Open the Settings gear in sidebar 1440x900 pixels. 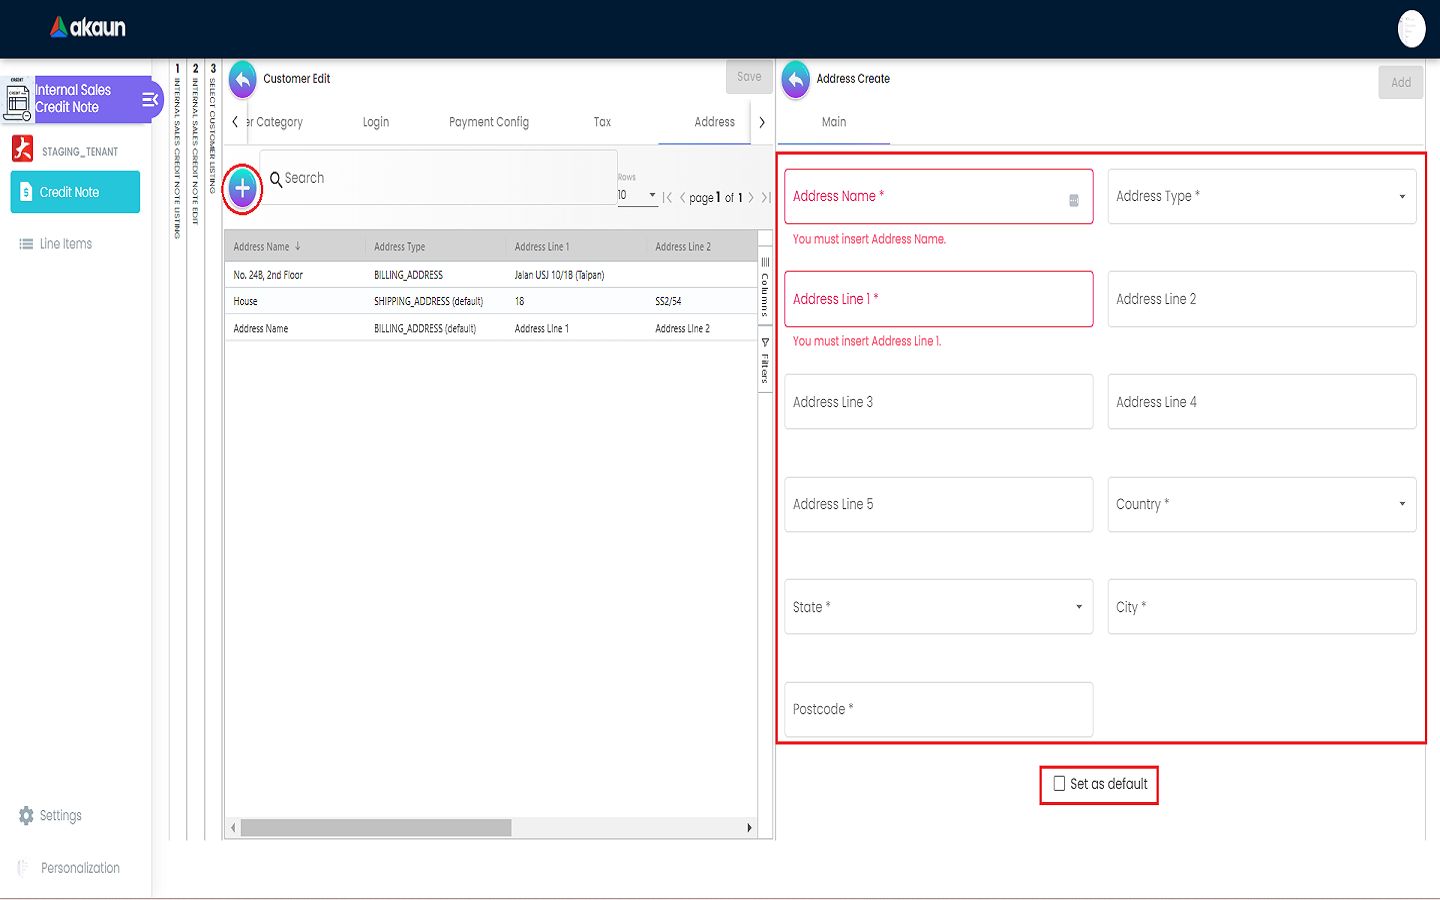pos(27,816)
